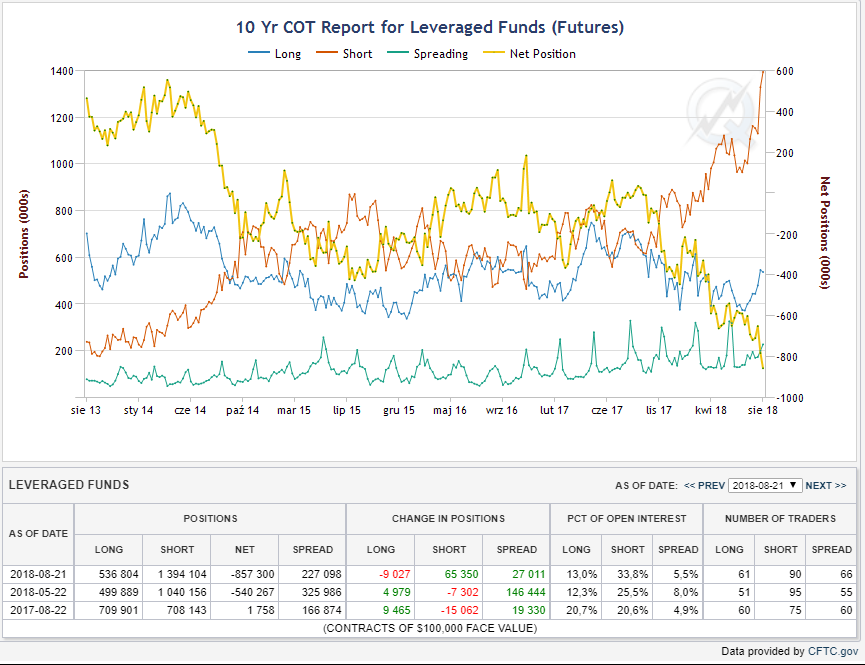Click long position value 709 901
Viewport: 865px width, 665px height.
pos(119,610)
